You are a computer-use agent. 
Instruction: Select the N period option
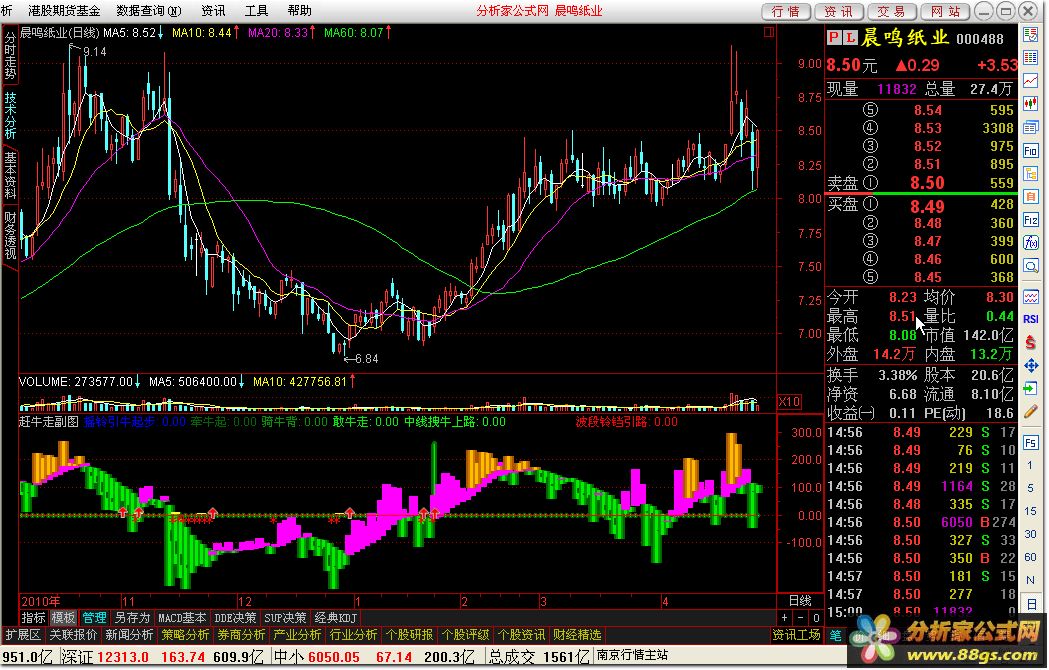[1031, 580]
